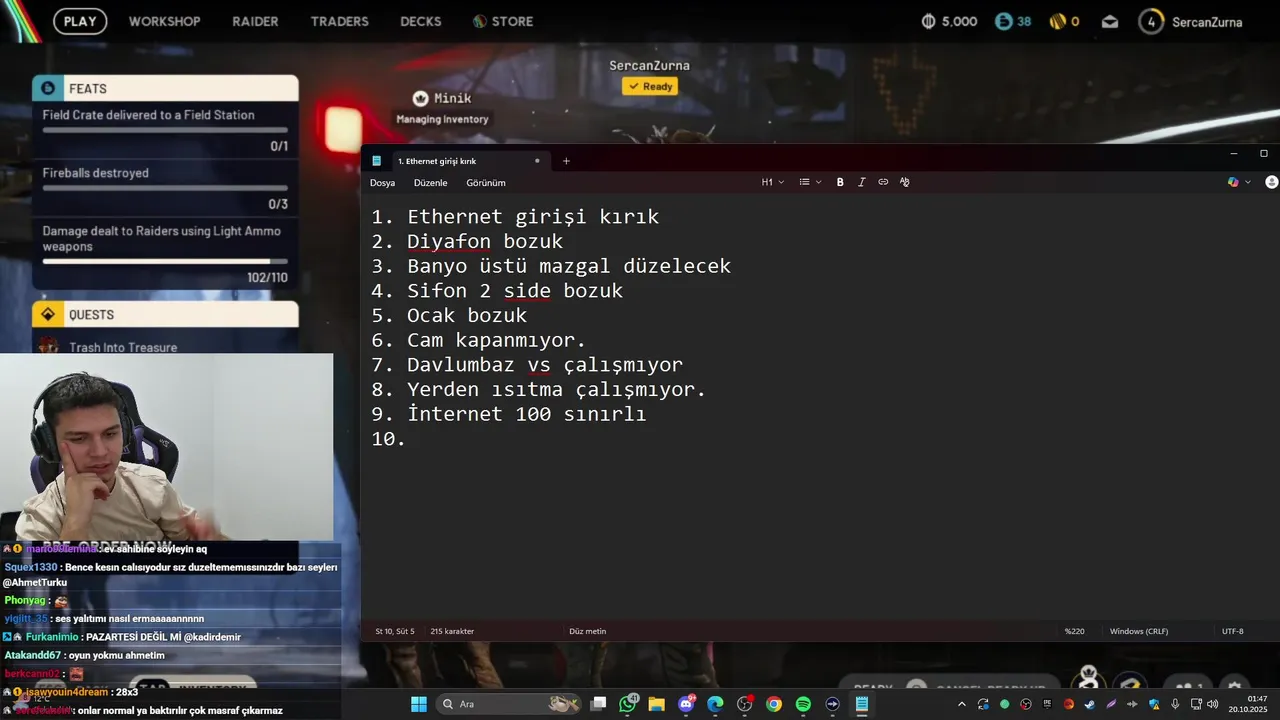The width and height of the screenshot is (1280, 720).
Task: Click the gold token icon showing 0
Action: click(1058, 21)
